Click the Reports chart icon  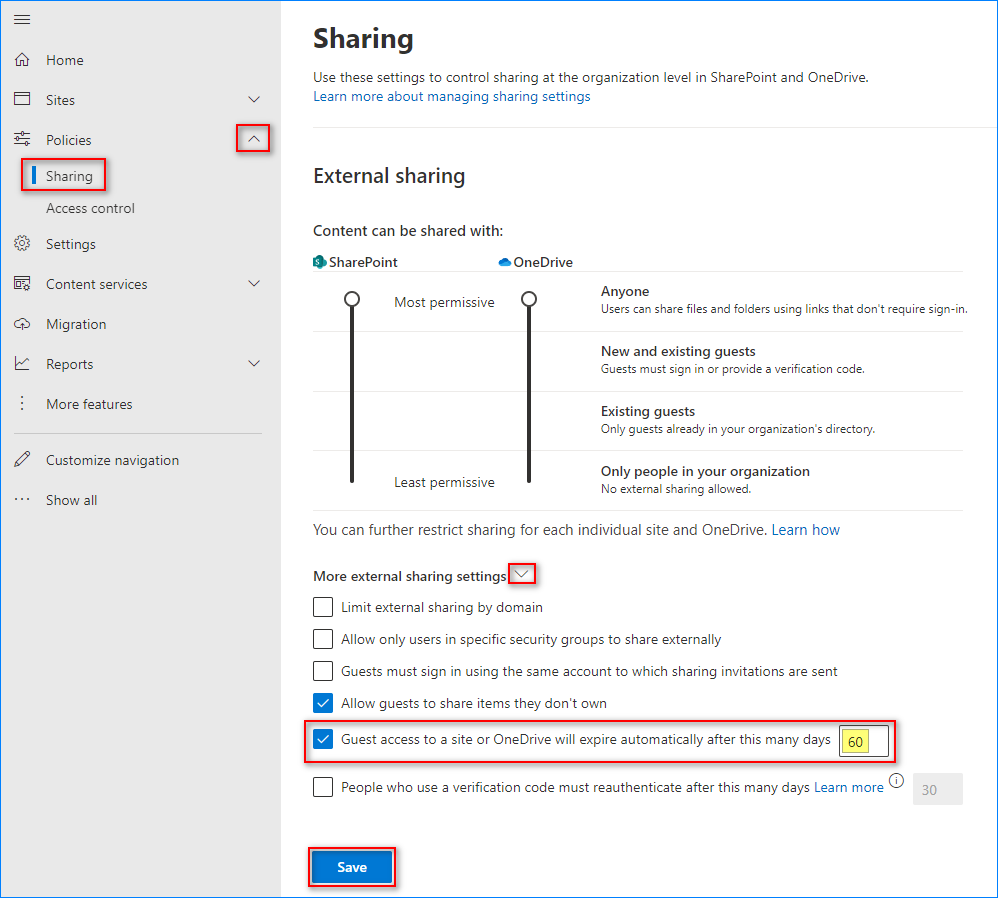coord(22,363)
